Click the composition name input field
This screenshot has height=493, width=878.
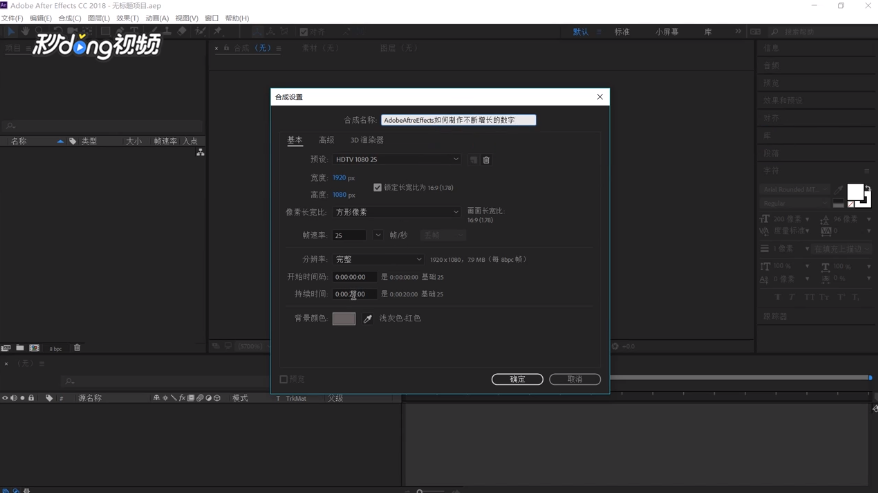tap(458, 120)
